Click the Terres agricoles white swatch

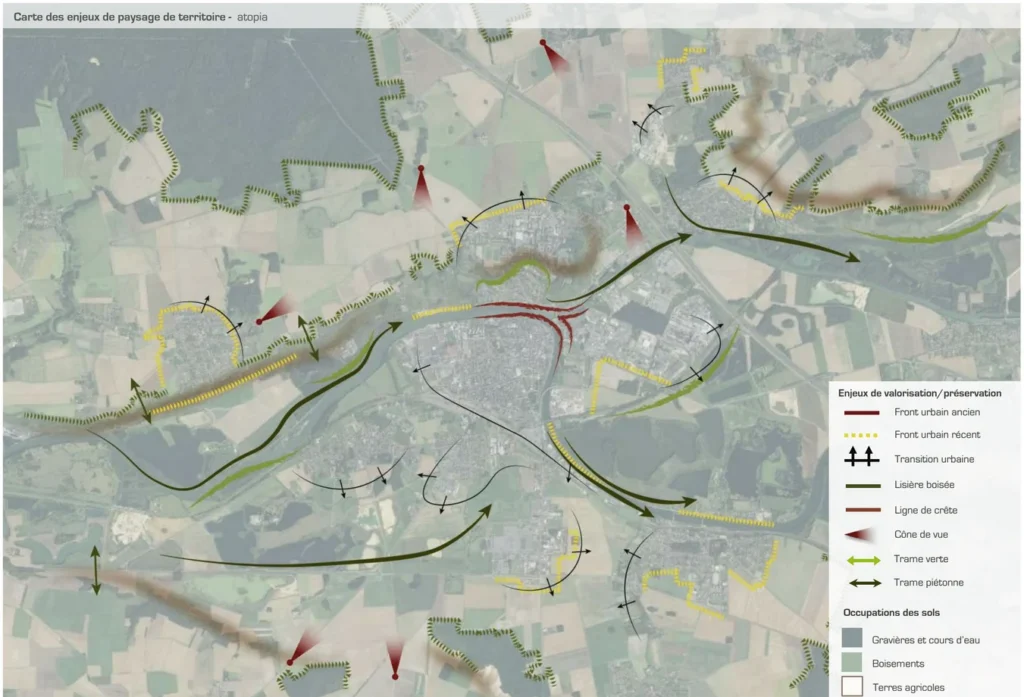852,687
